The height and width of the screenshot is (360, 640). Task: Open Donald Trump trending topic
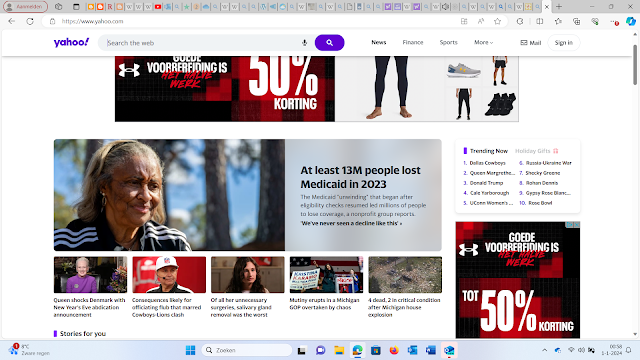(486, 183)
